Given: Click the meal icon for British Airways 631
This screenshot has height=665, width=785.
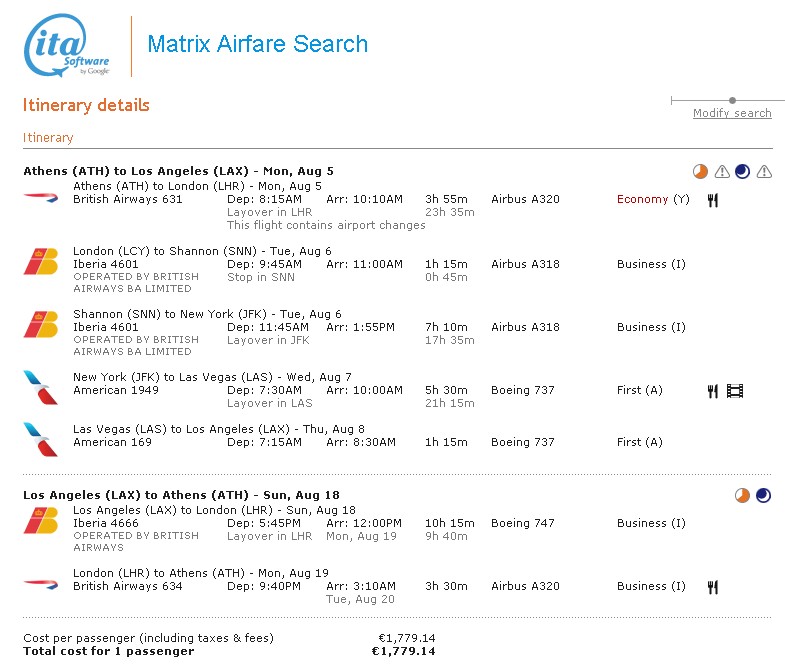Looking at the screenshot, I should pos(713,200).
